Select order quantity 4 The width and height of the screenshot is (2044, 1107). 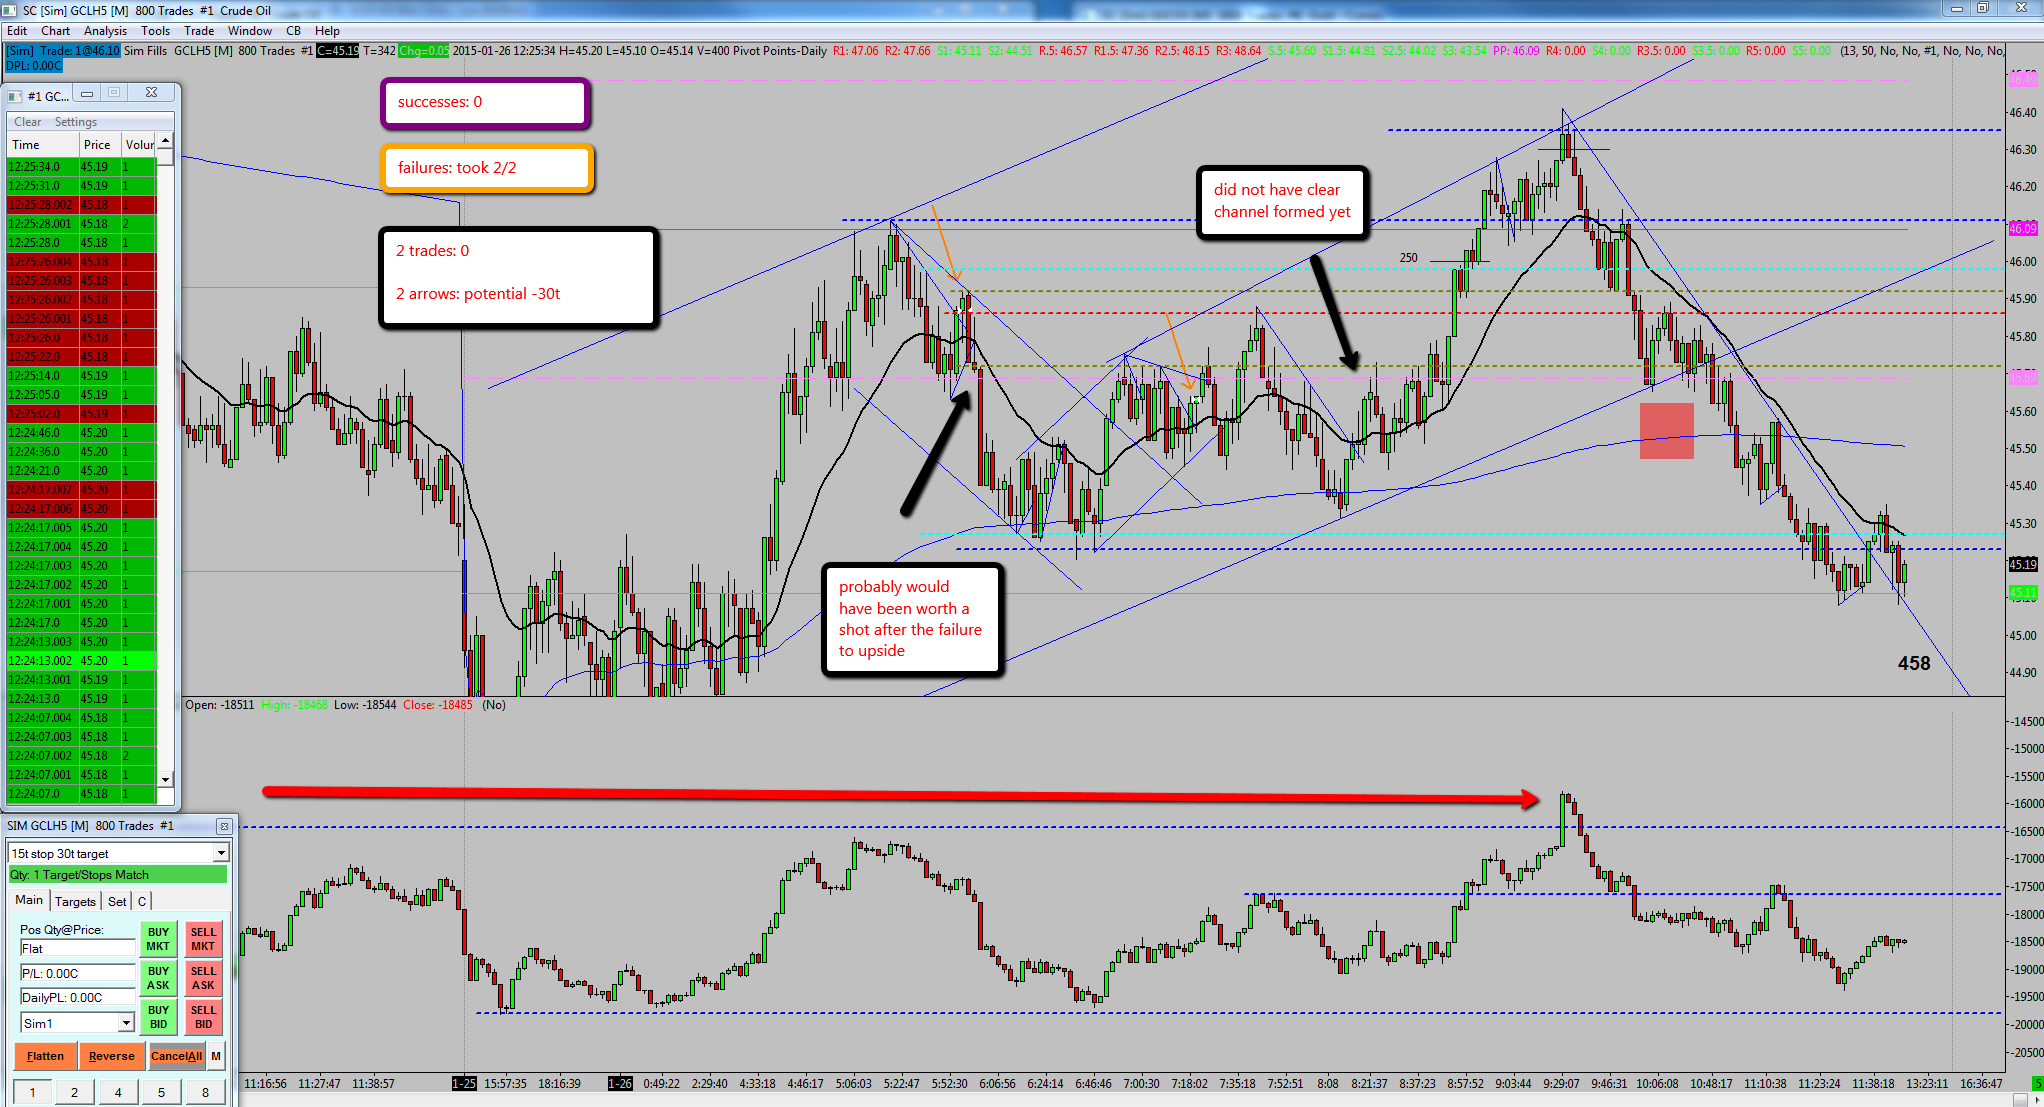point(118,1092)
